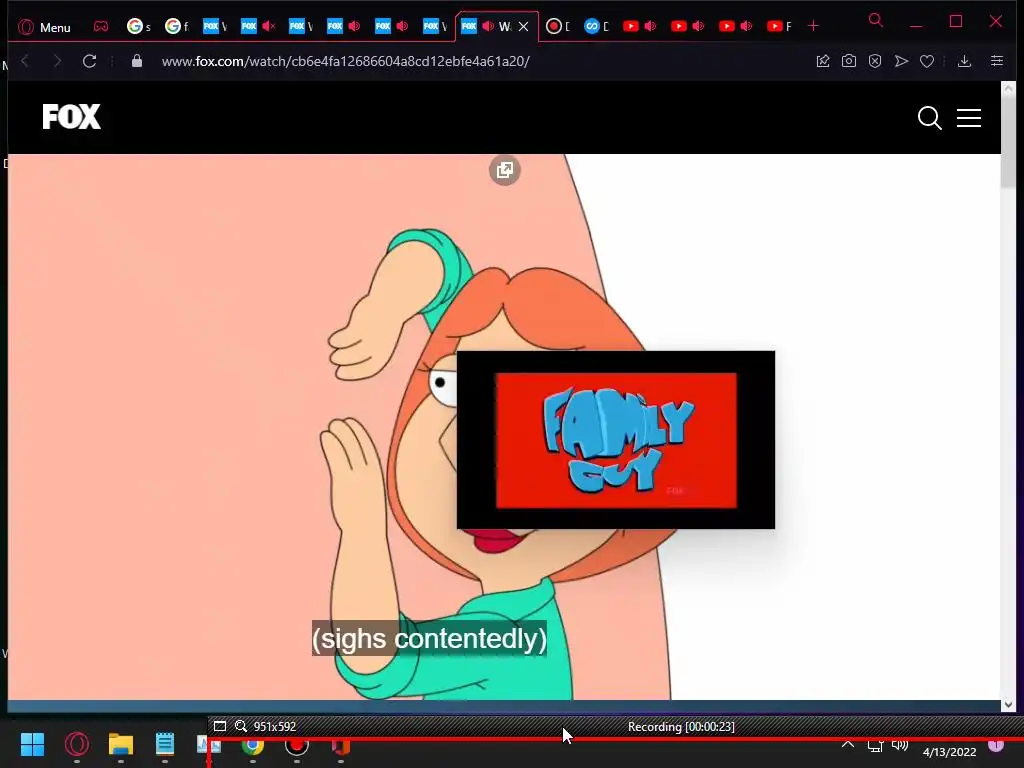This screenshot has height=768, width=1024.
Task: Open My Flow paper plane icon
Action: pyautogui.click(x=901, y=61)
